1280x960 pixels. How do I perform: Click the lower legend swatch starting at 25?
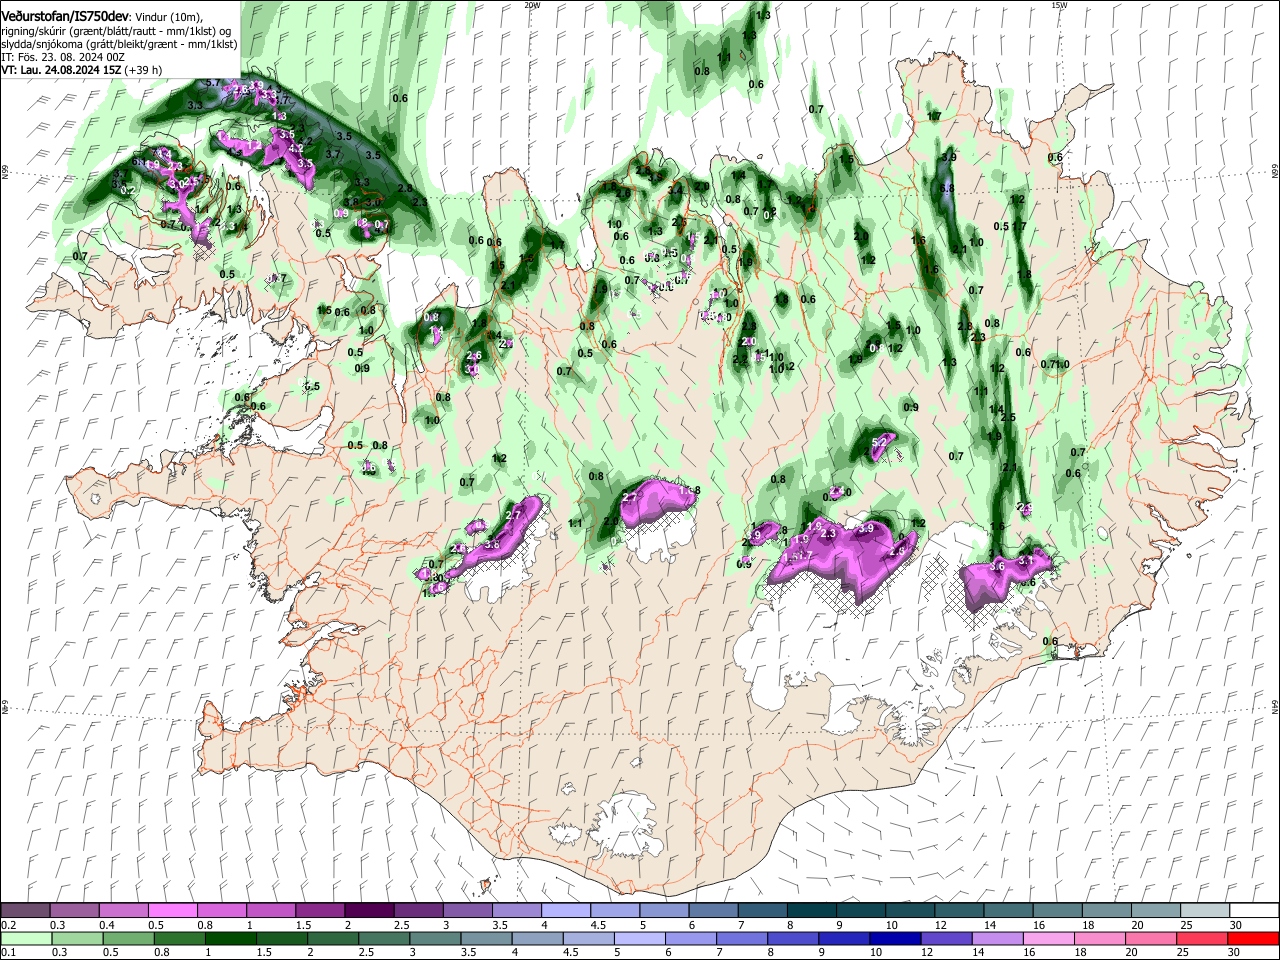pos(1202,938)
